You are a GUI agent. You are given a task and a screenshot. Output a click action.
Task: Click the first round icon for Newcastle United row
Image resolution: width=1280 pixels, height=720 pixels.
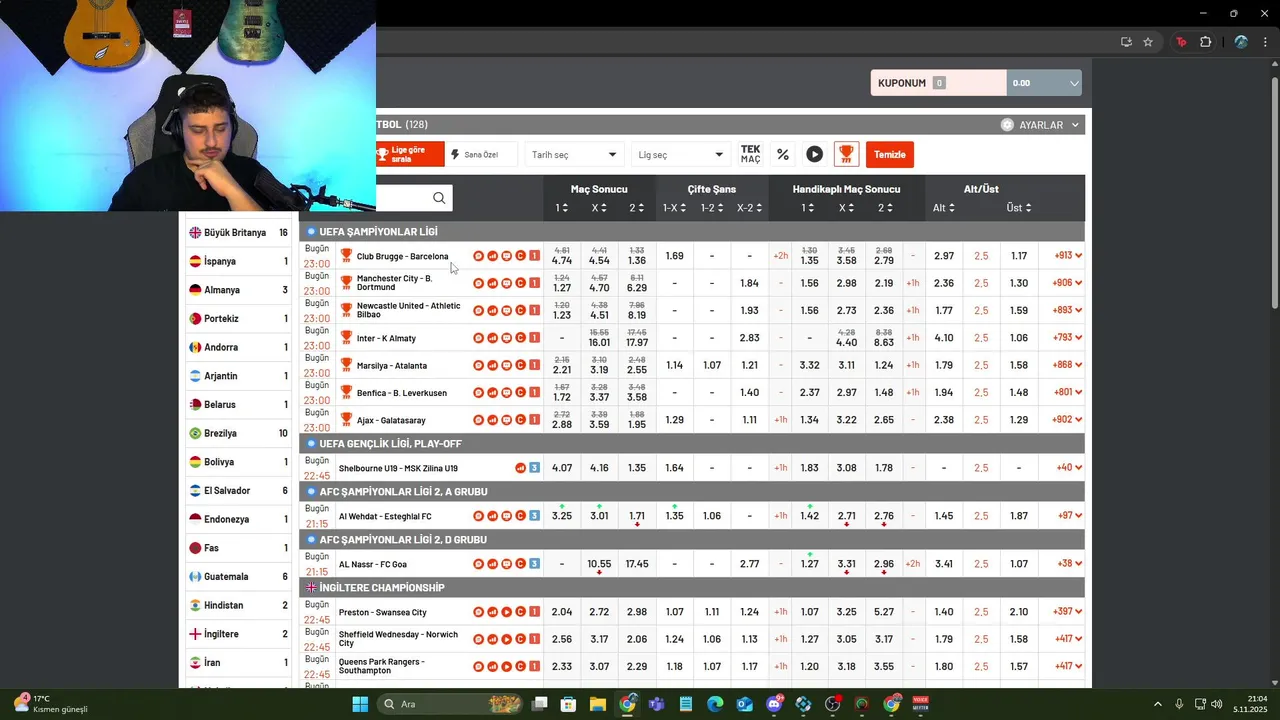(478, 311)
